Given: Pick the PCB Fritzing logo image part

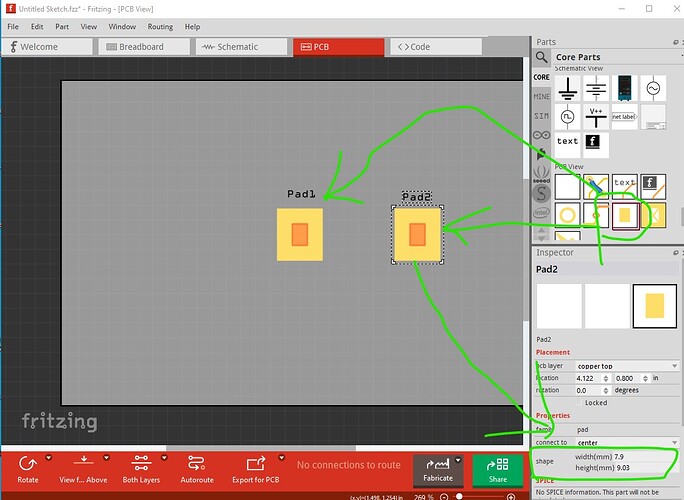Looking at the screenshot, I should point(653,186).
